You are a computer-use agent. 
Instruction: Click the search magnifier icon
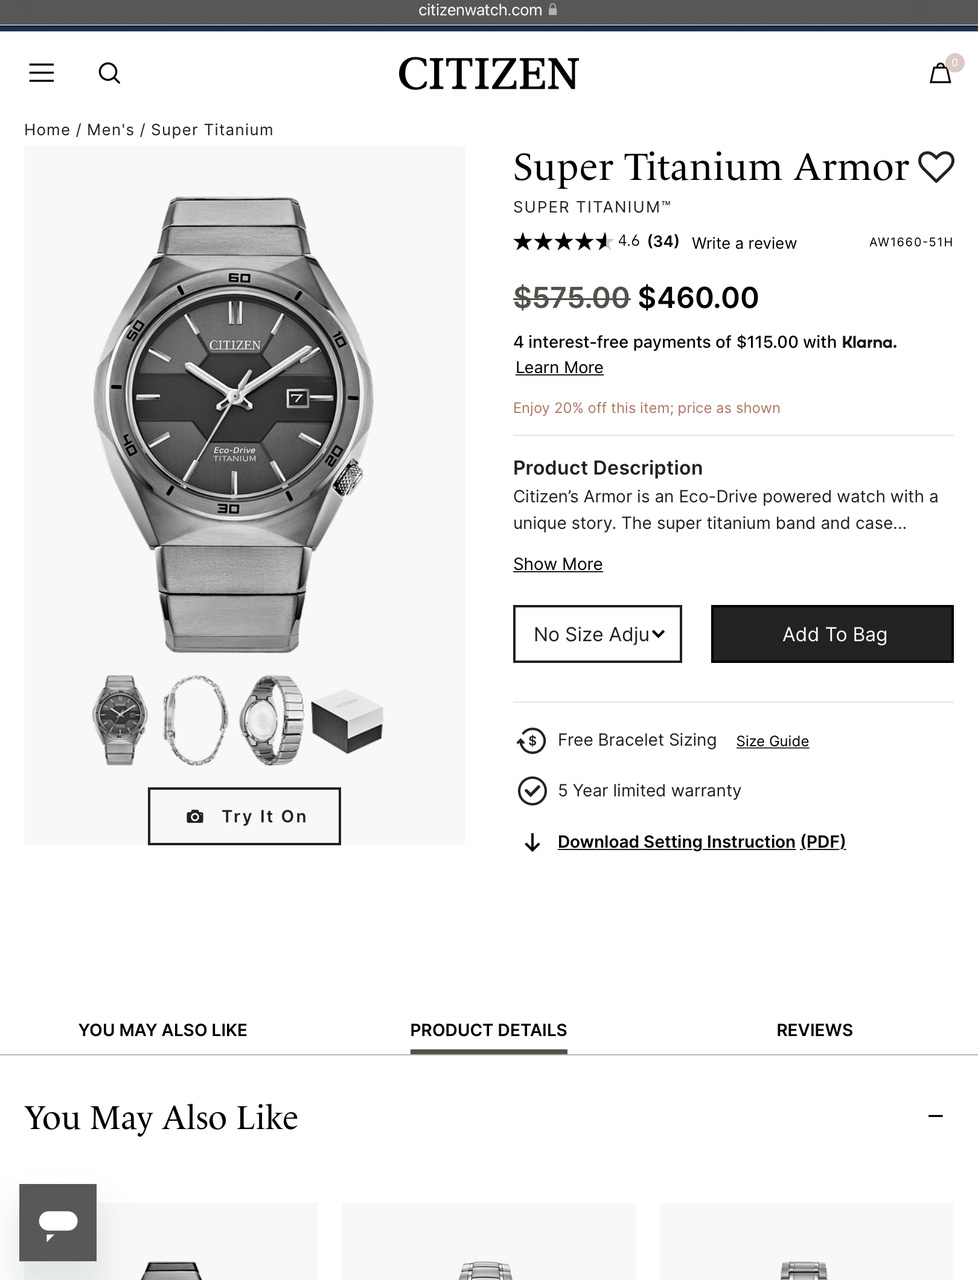click(109, 73)
